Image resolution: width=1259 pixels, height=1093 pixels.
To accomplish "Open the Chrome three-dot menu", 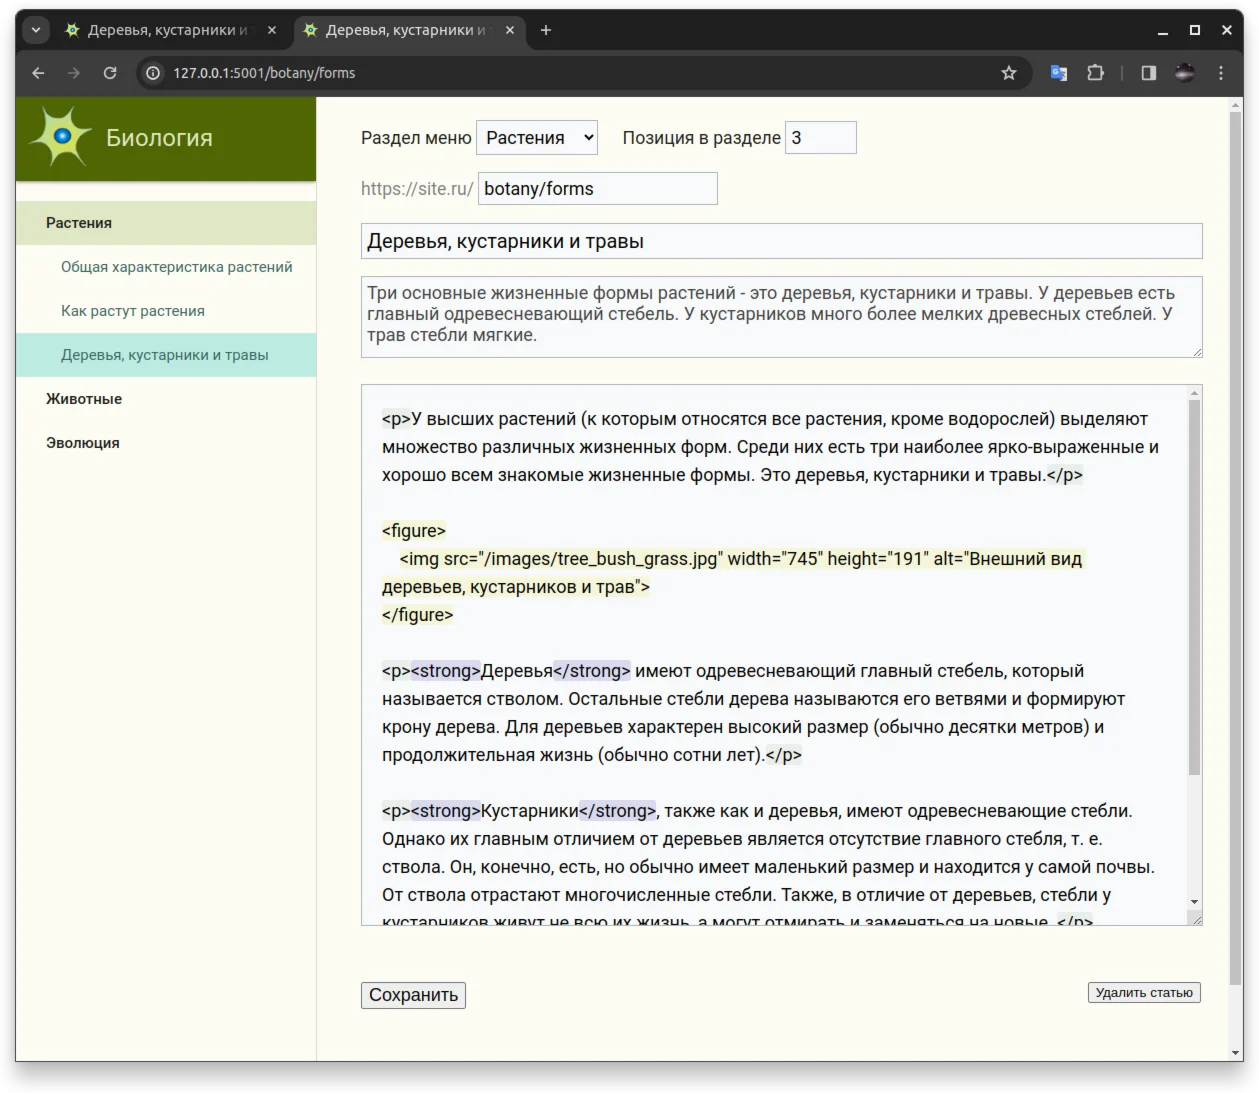I will pos(1221,73).
